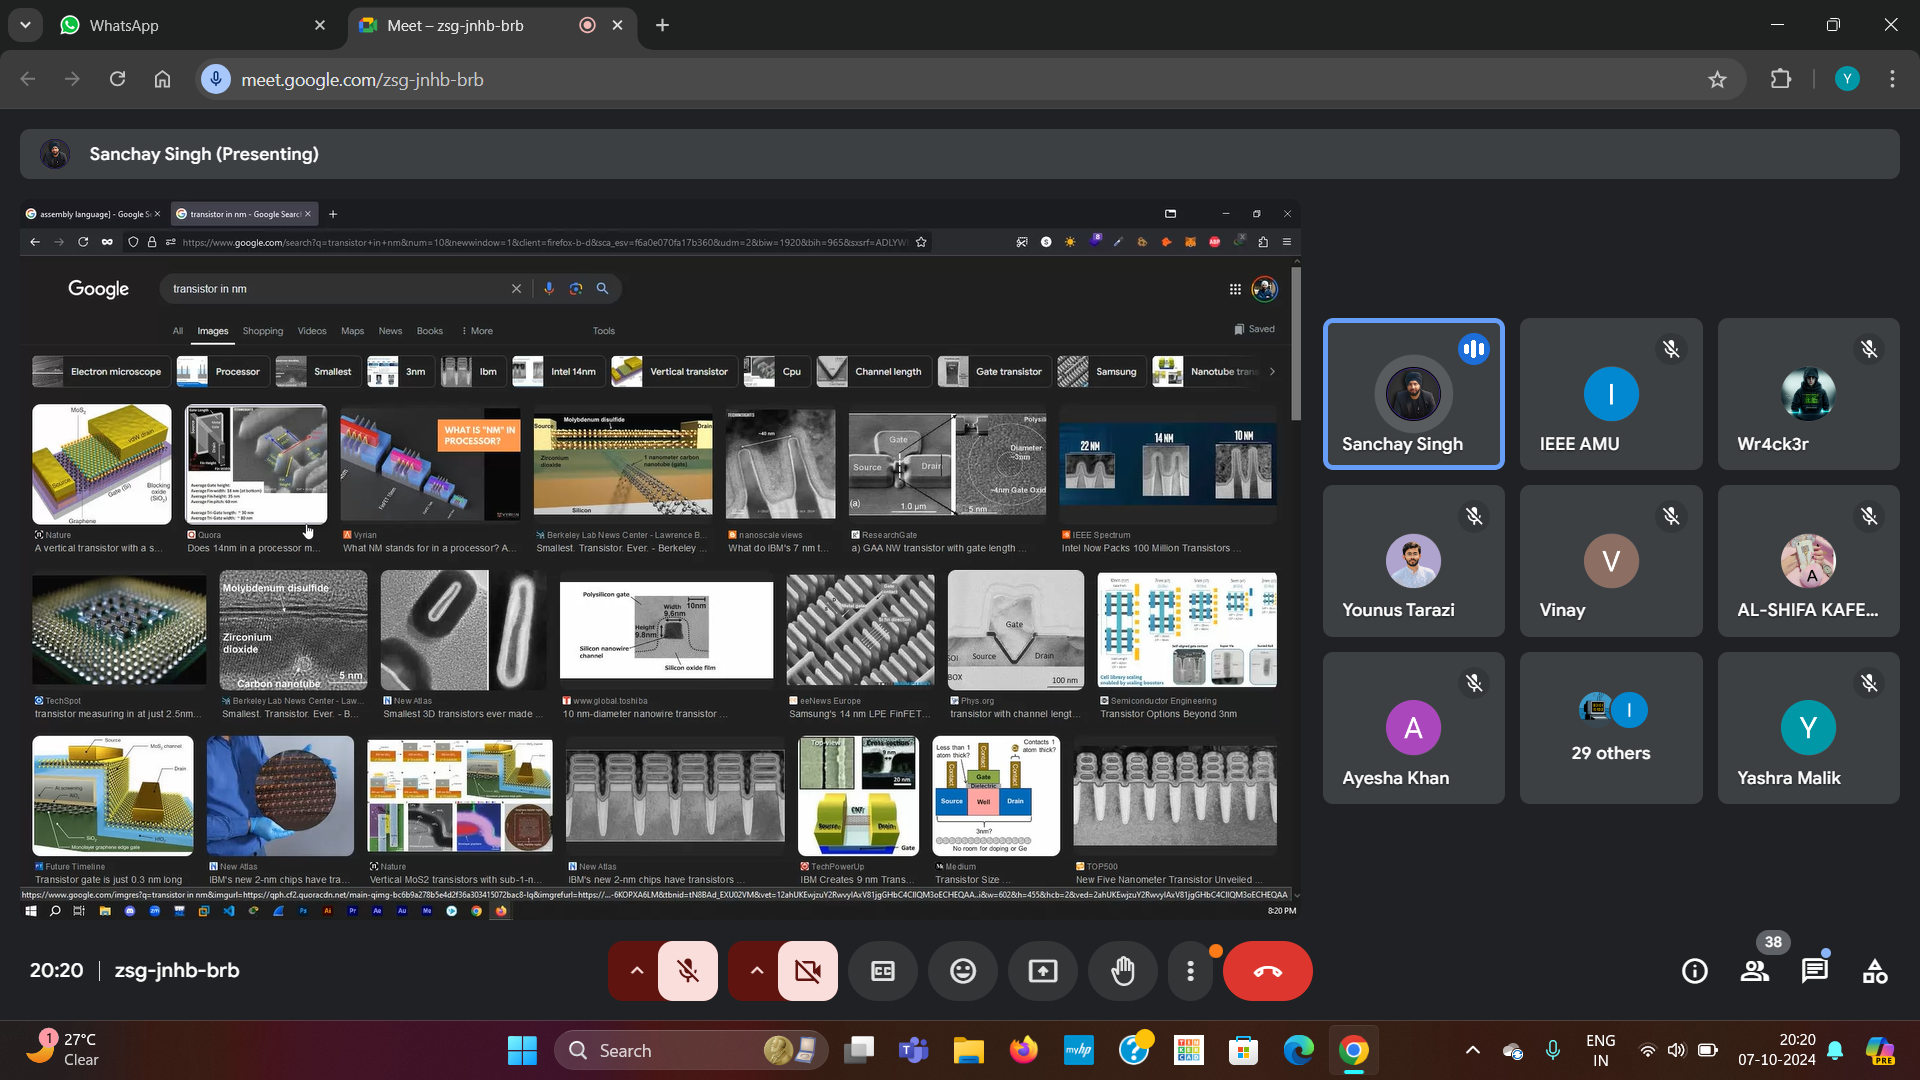Leave the call with red hang-up button
The width and height of the screenshot is (1920, 1080).
[x=1267, y=971]
